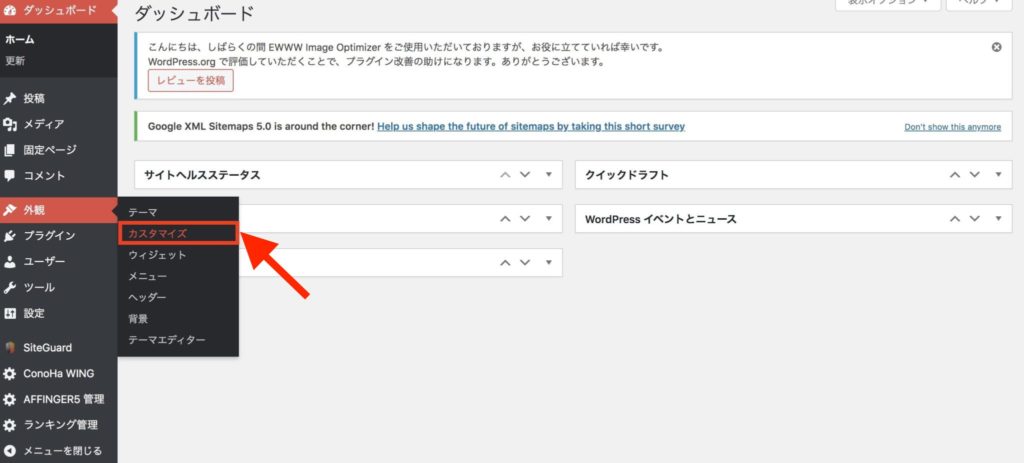The width and height of the screenshot is (1024, 463).
Task: Move サイトヘルスステータス panel up
Action: pos(505,175)
